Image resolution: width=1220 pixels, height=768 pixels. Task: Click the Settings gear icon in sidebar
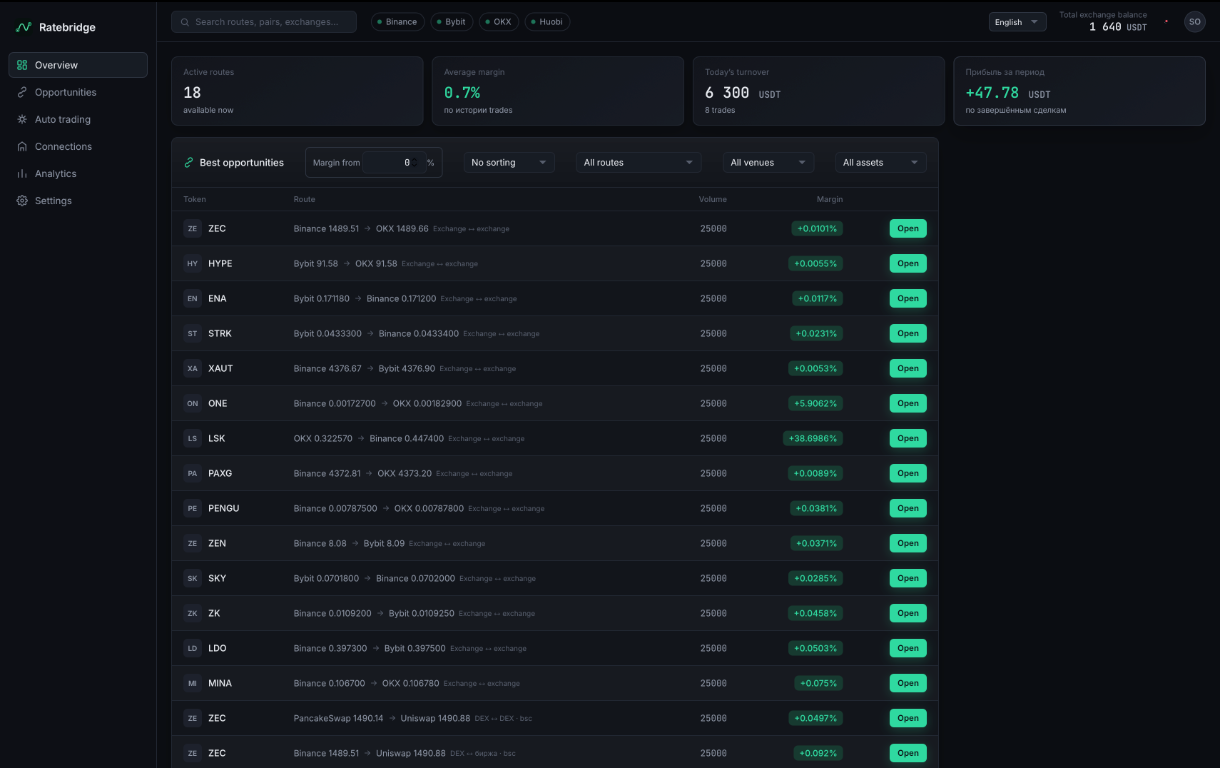[22, 200]
